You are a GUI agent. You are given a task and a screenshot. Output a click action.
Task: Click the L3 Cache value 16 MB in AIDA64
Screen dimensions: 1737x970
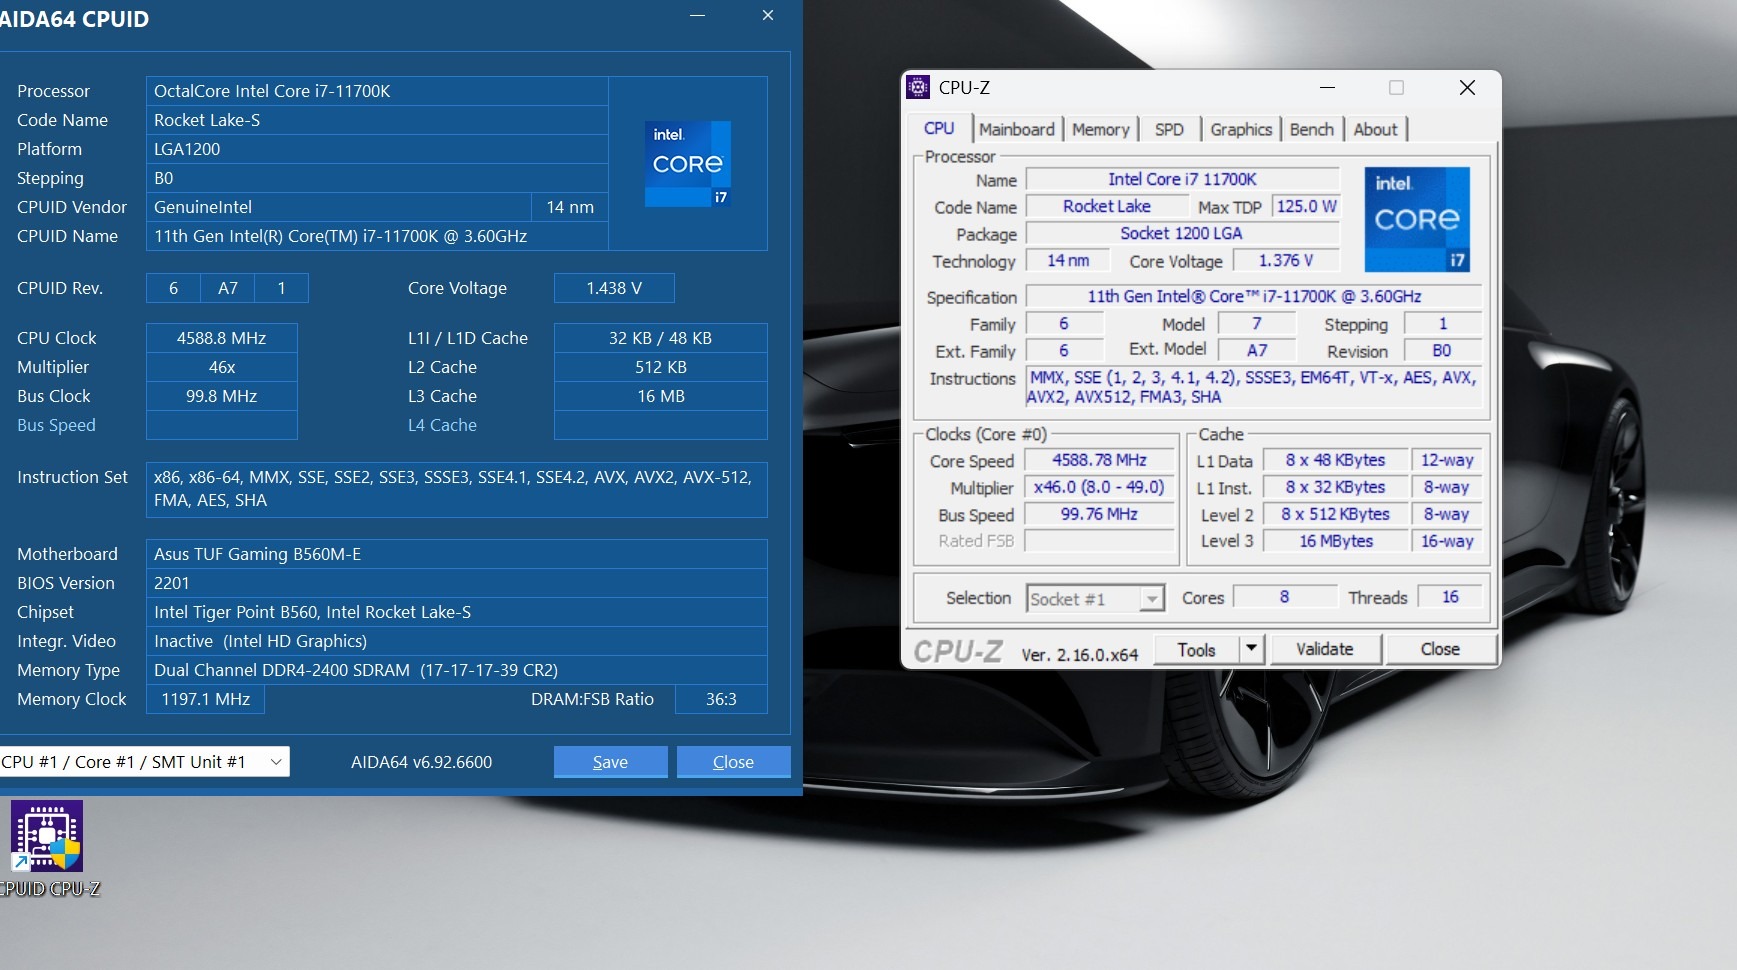click(661, 396)
